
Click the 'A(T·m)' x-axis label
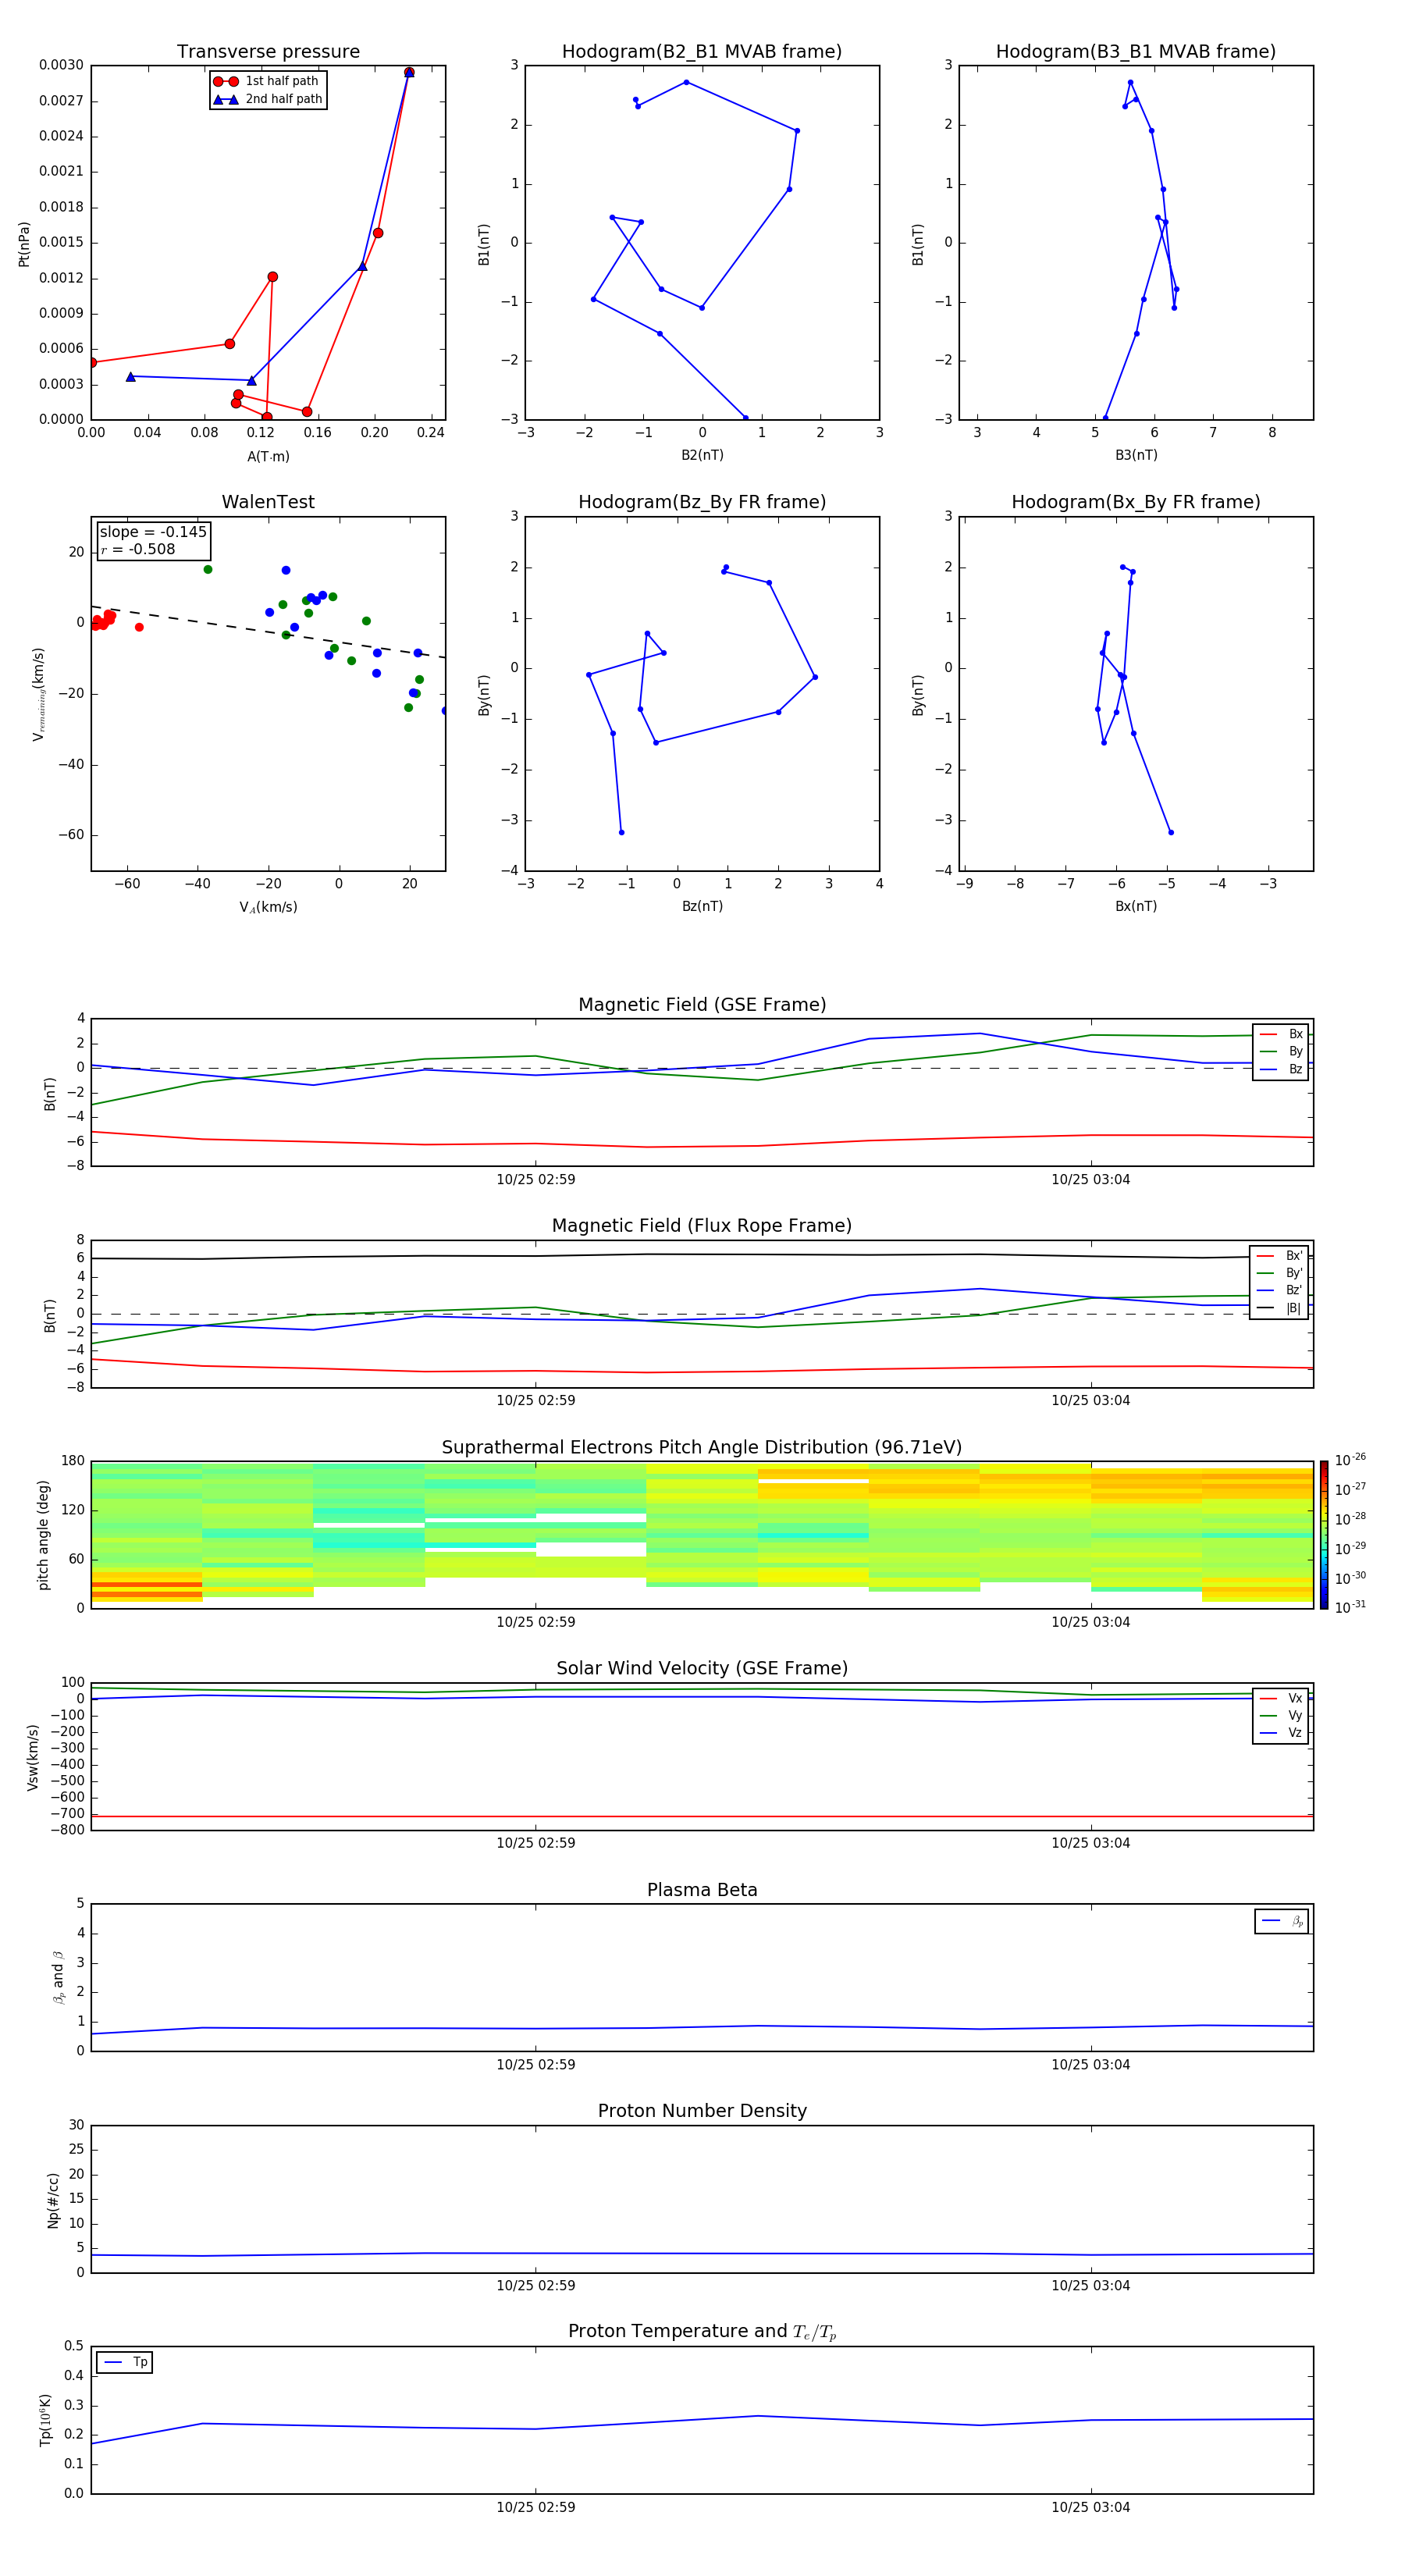(268, 456)
